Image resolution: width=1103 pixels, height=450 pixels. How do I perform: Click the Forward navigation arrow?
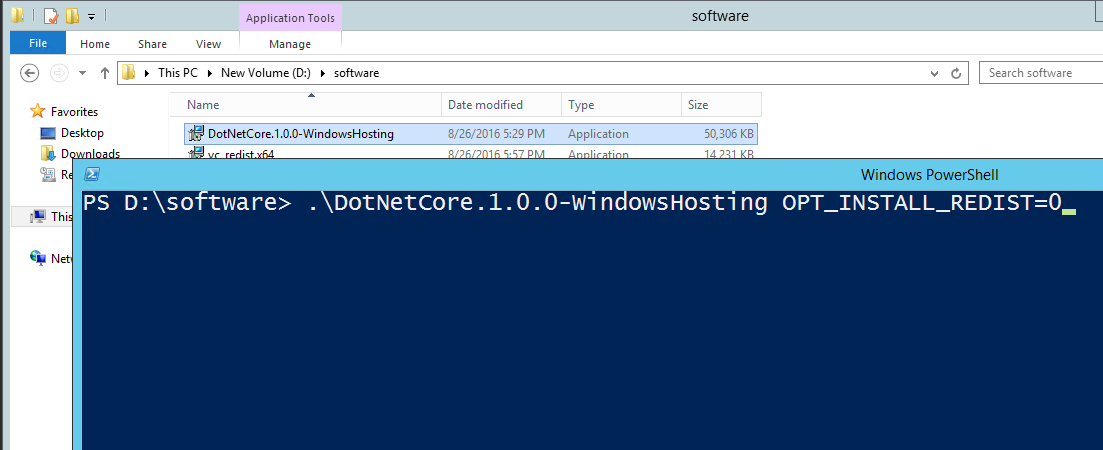tap(60, 72)
